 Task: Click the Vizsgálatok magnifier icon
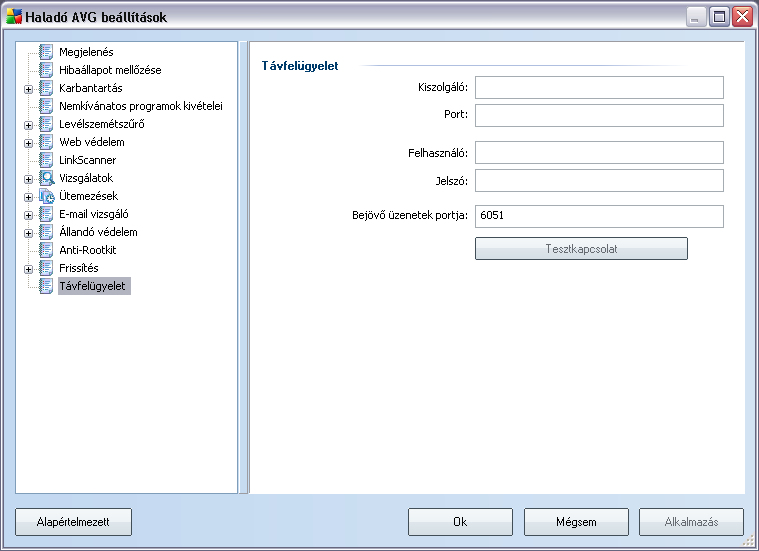(46, 178)
